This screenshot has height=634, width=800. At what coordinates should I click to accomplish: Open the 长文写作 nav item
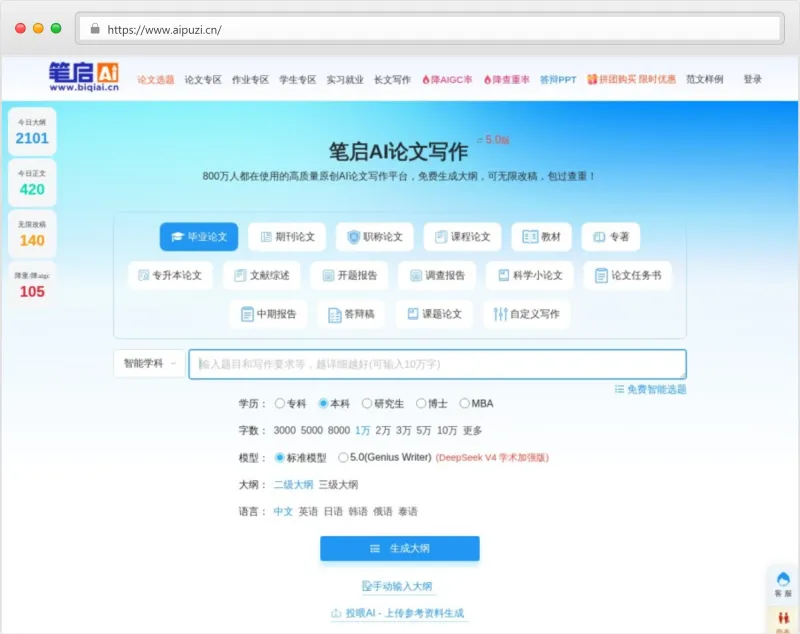[392, 80]
